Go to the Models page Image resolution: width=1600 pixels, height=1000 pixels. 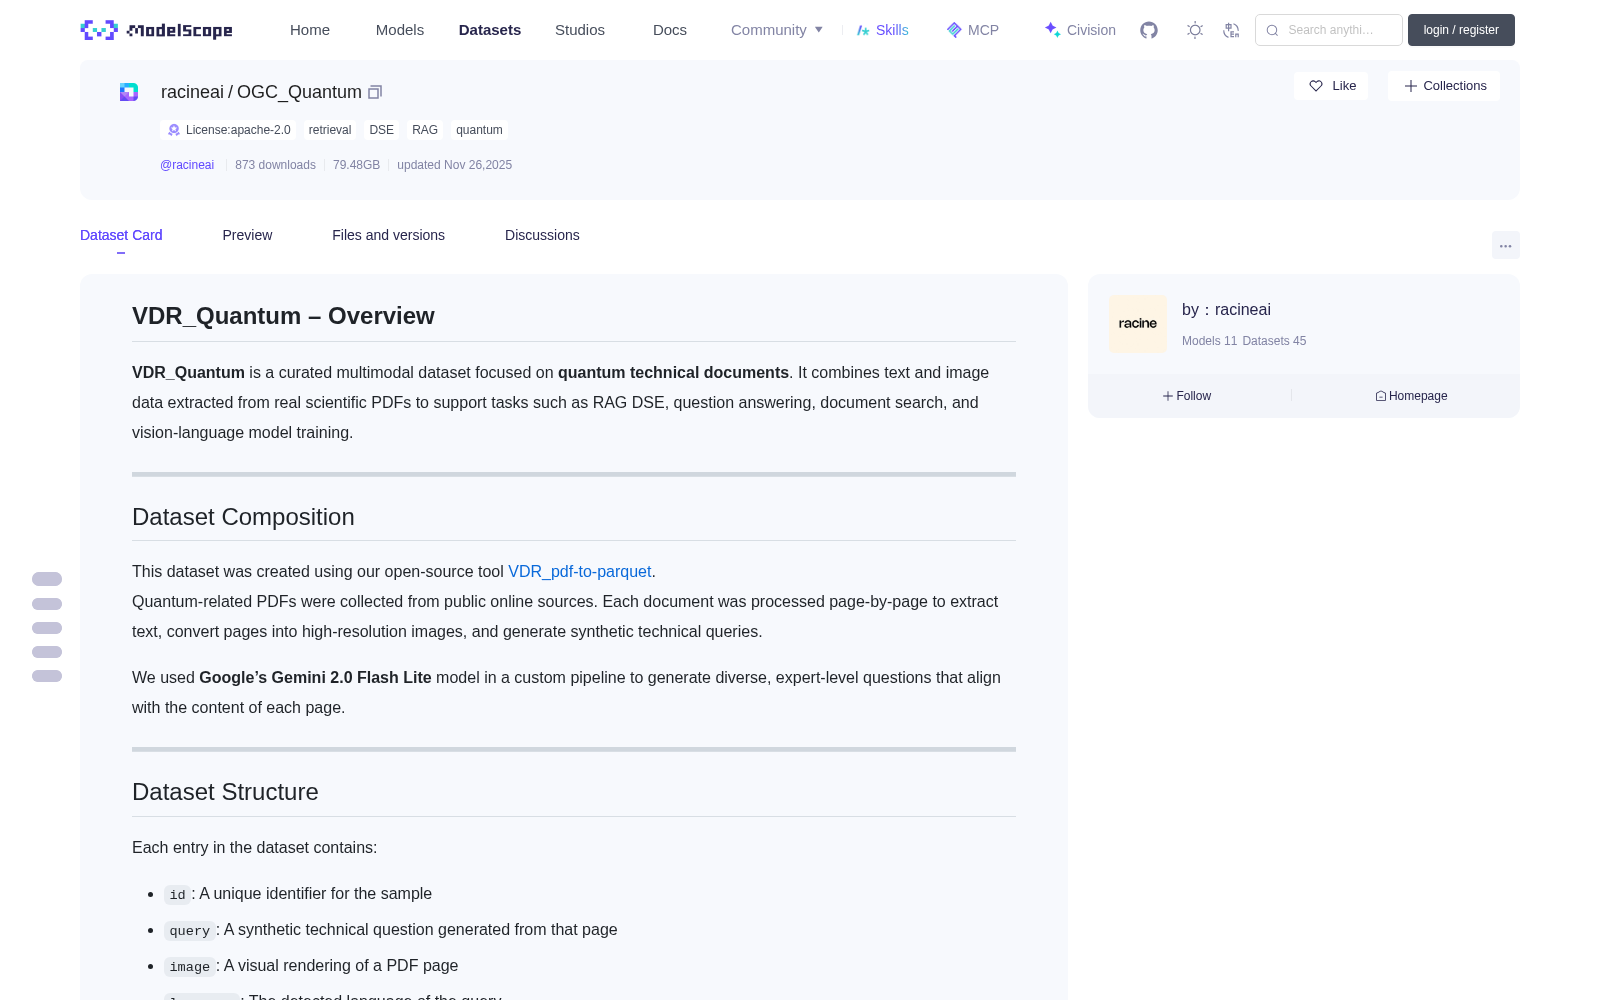400,30
